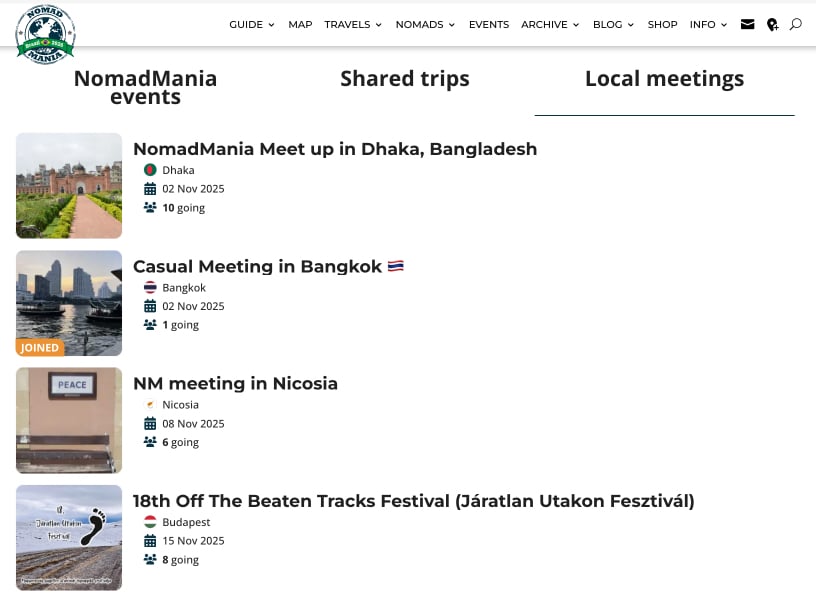Screen dimensions: 816x599
Task: Open NomadMania Meet up in Dhaka link
Action: click(x=335, y=149)
